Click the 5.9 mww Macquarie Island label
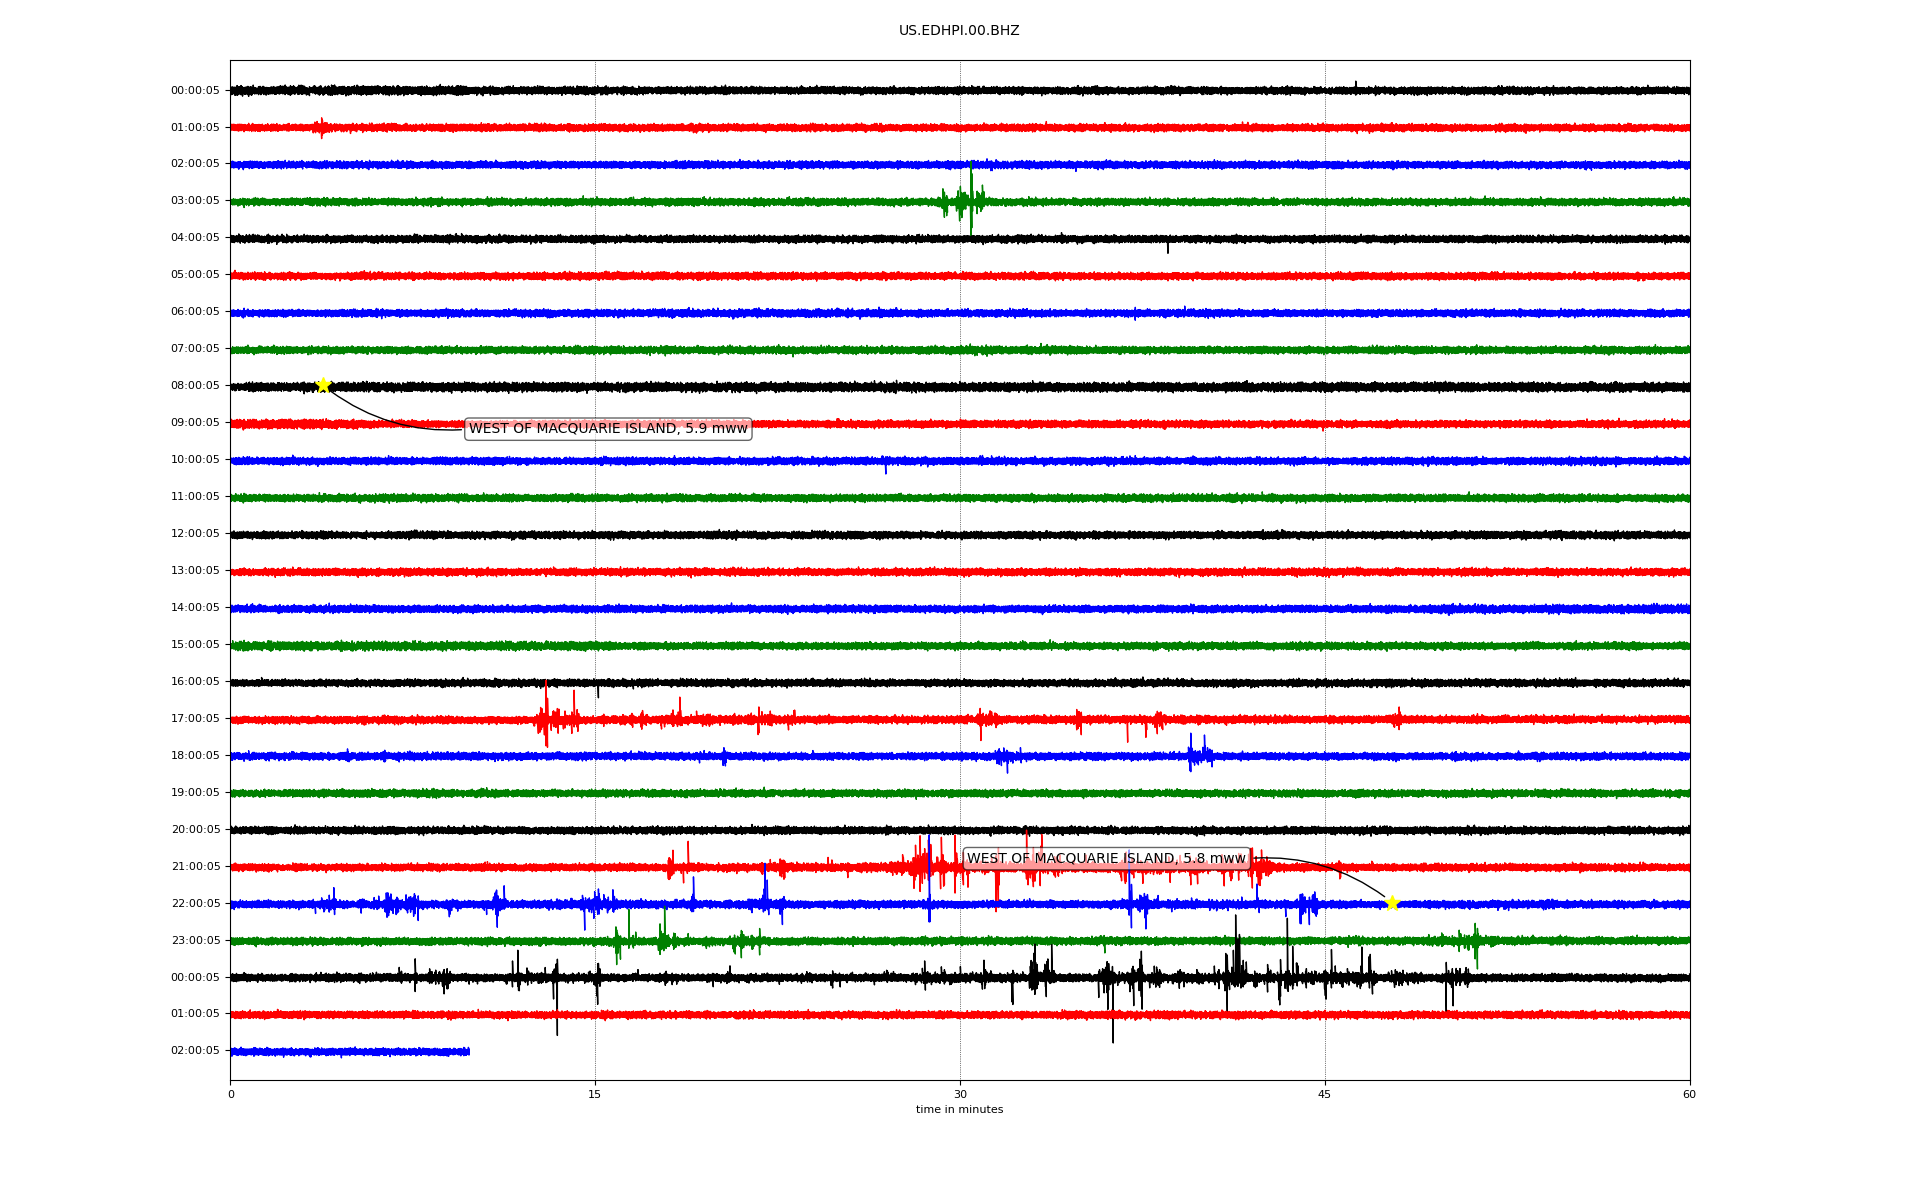This screenshot has width=1920, height=1200. (608, 429)
